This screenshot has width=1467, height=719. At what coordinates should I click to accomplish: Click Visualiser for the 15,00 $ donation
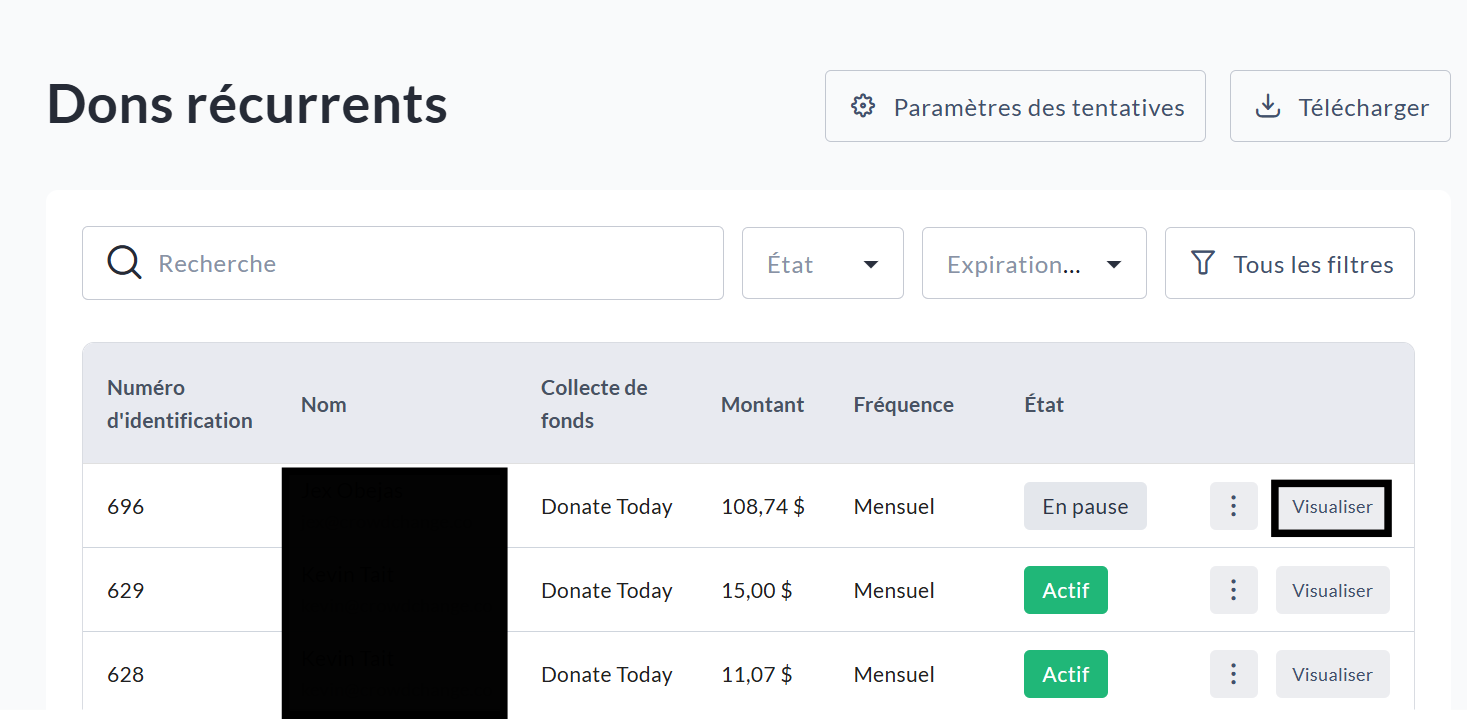(x=1331, y=590)
